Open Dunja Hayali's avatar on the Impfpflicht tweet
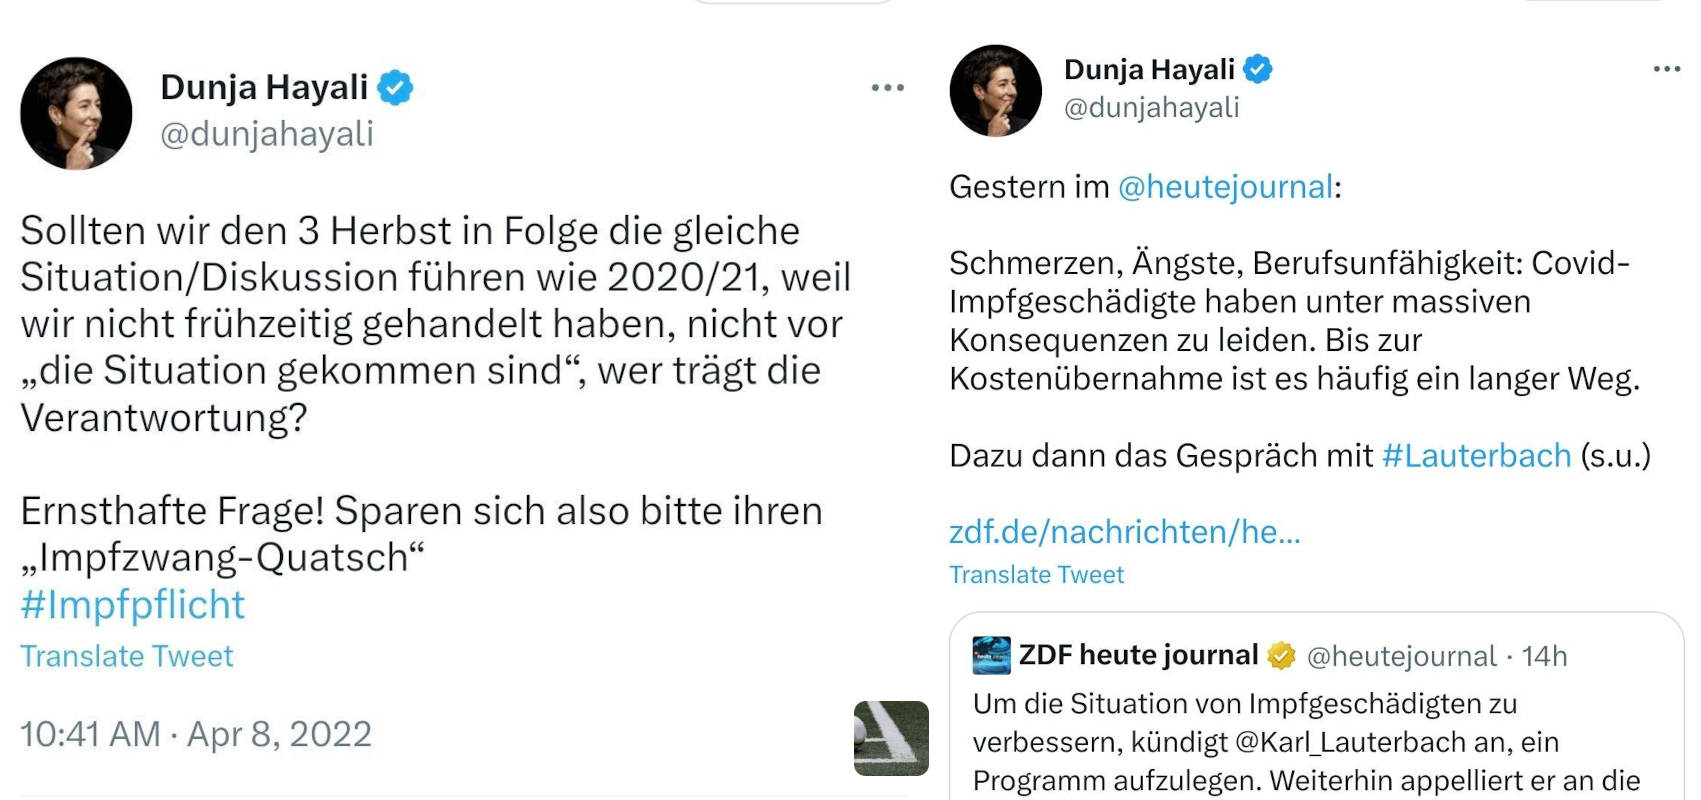 76,113
